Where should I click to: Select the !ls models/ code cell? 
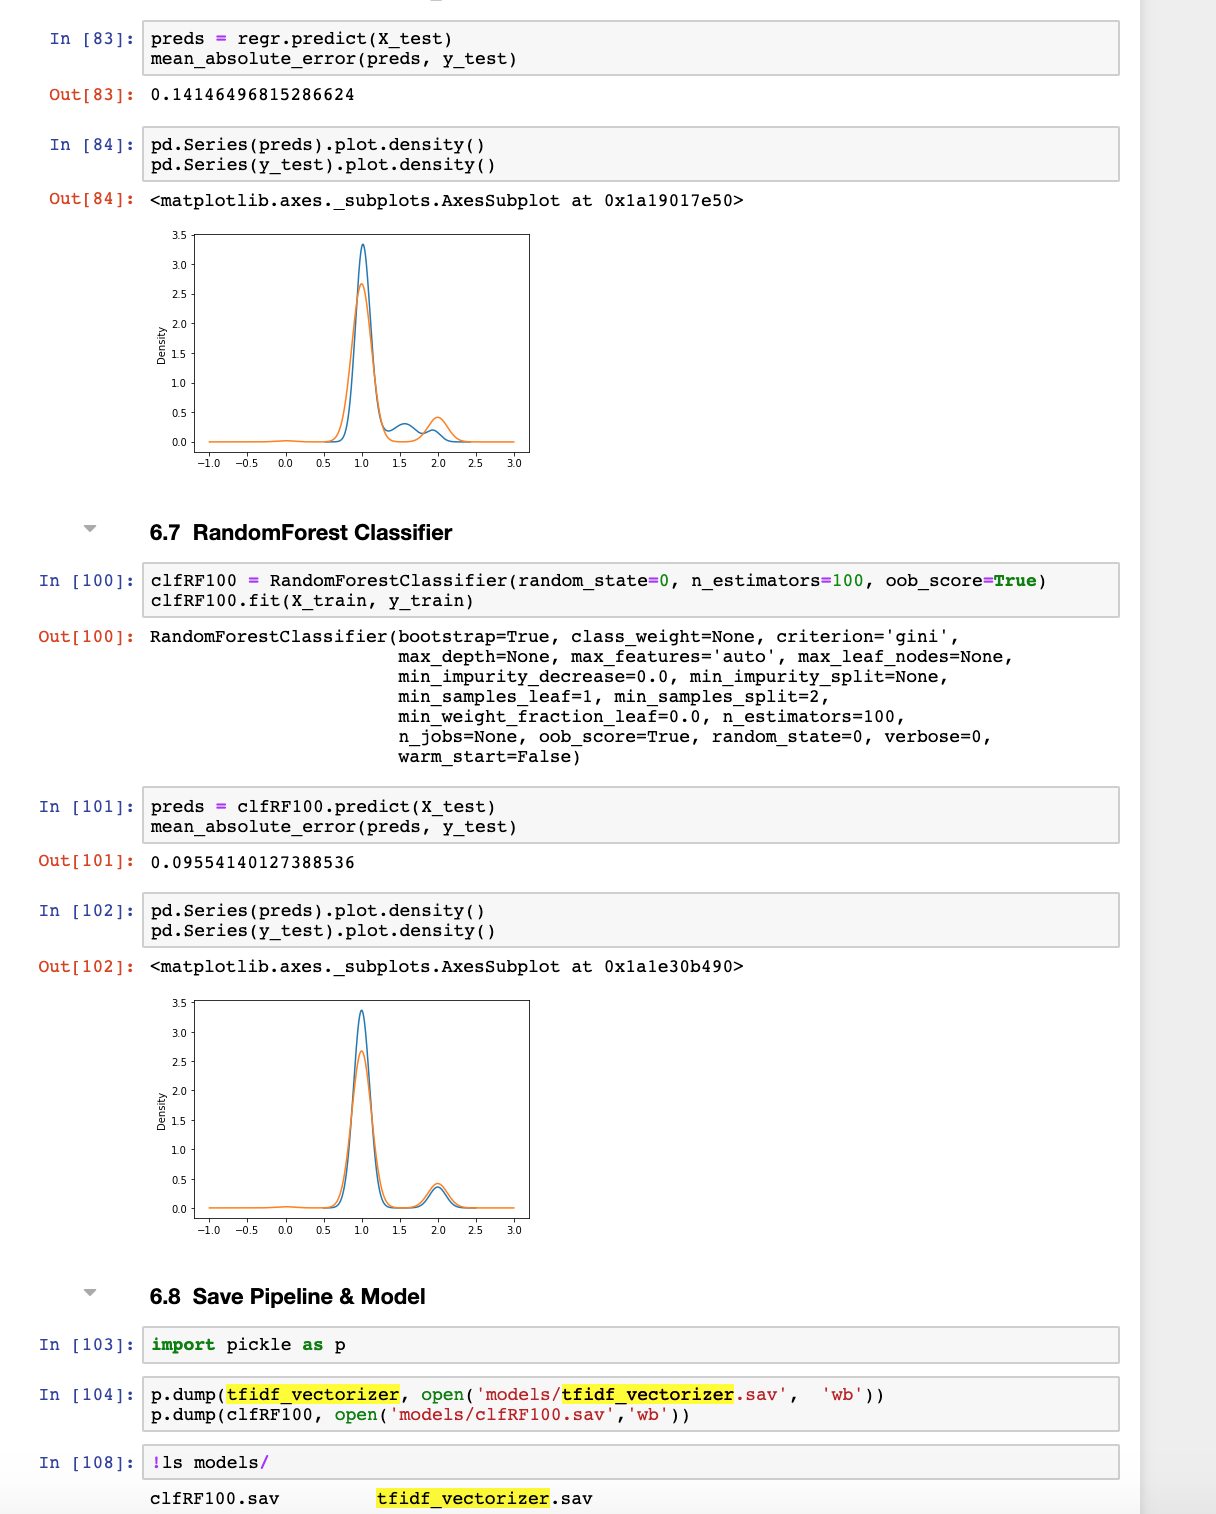631,1462
